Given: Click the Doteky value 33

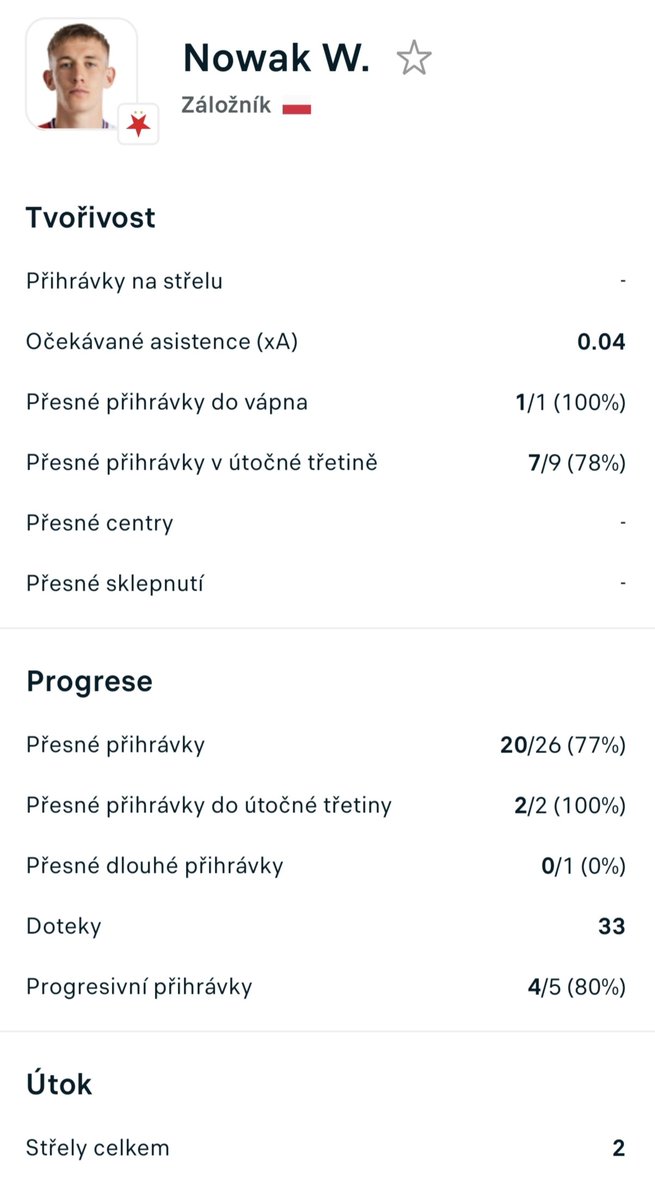Looking at the screenshot, I should pyautogui.click(x=612, y=926).
